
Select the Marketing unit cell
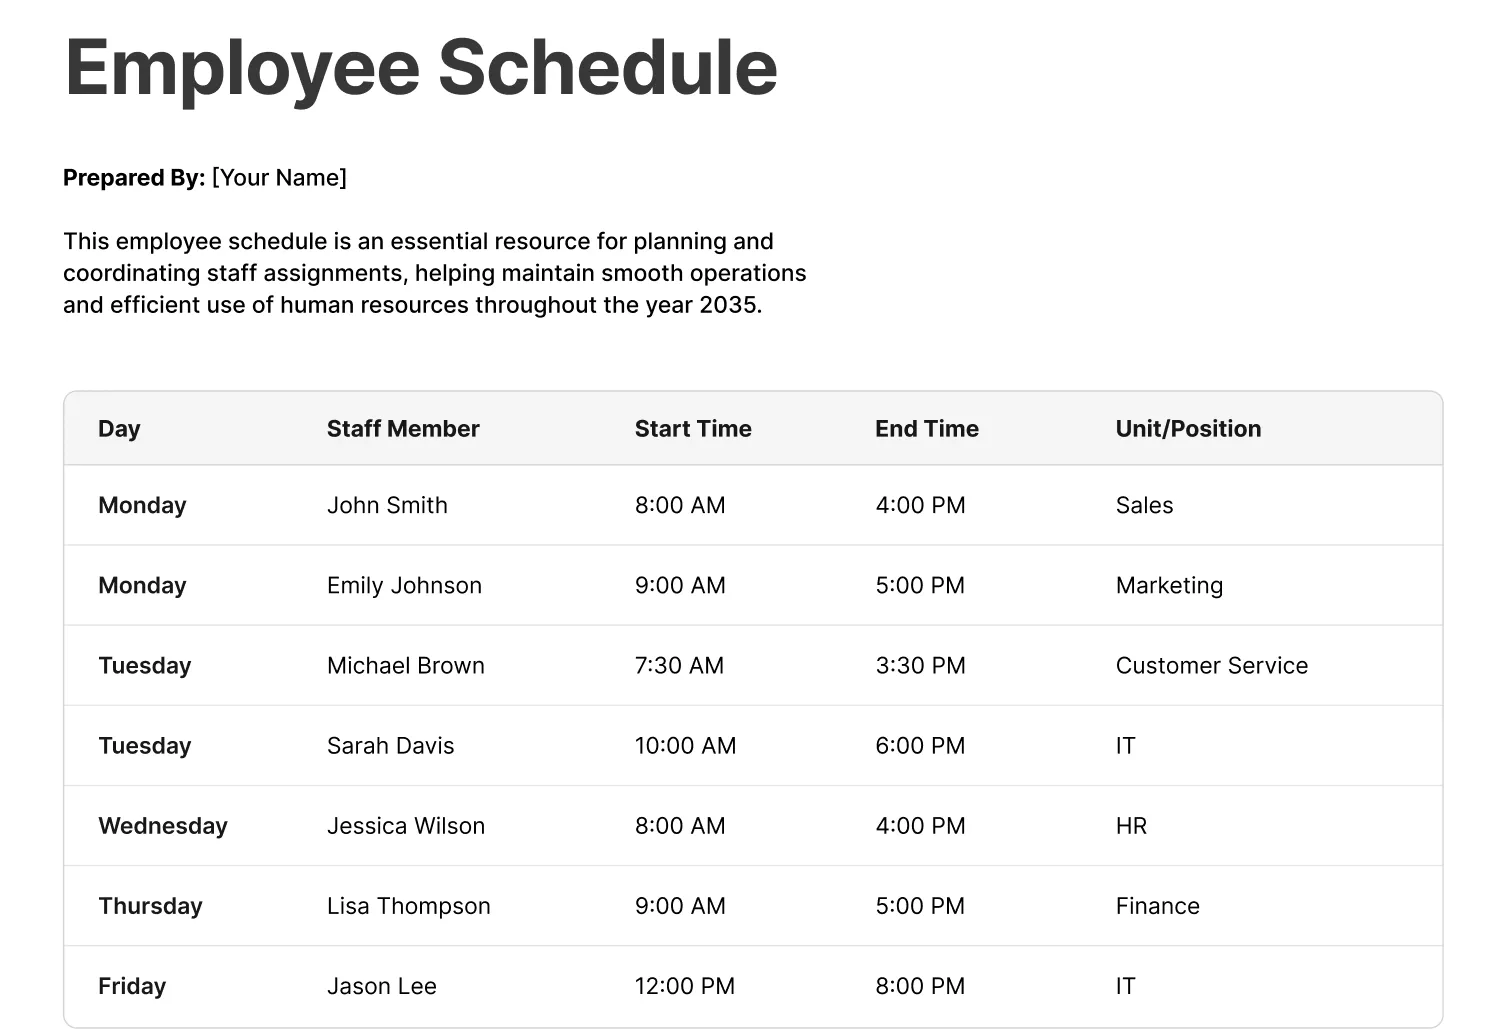[1169, 586]
